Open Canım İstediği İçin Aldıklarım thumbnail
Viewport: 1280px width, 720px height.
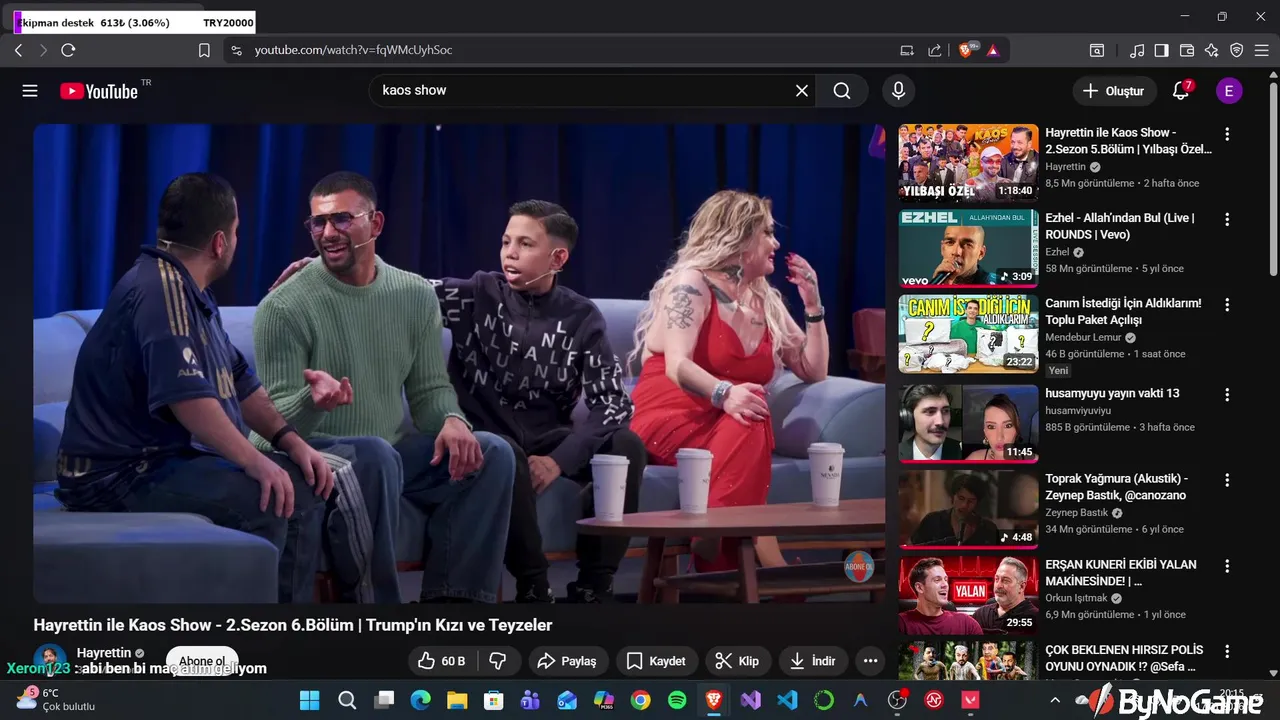[x=968, y=333]
